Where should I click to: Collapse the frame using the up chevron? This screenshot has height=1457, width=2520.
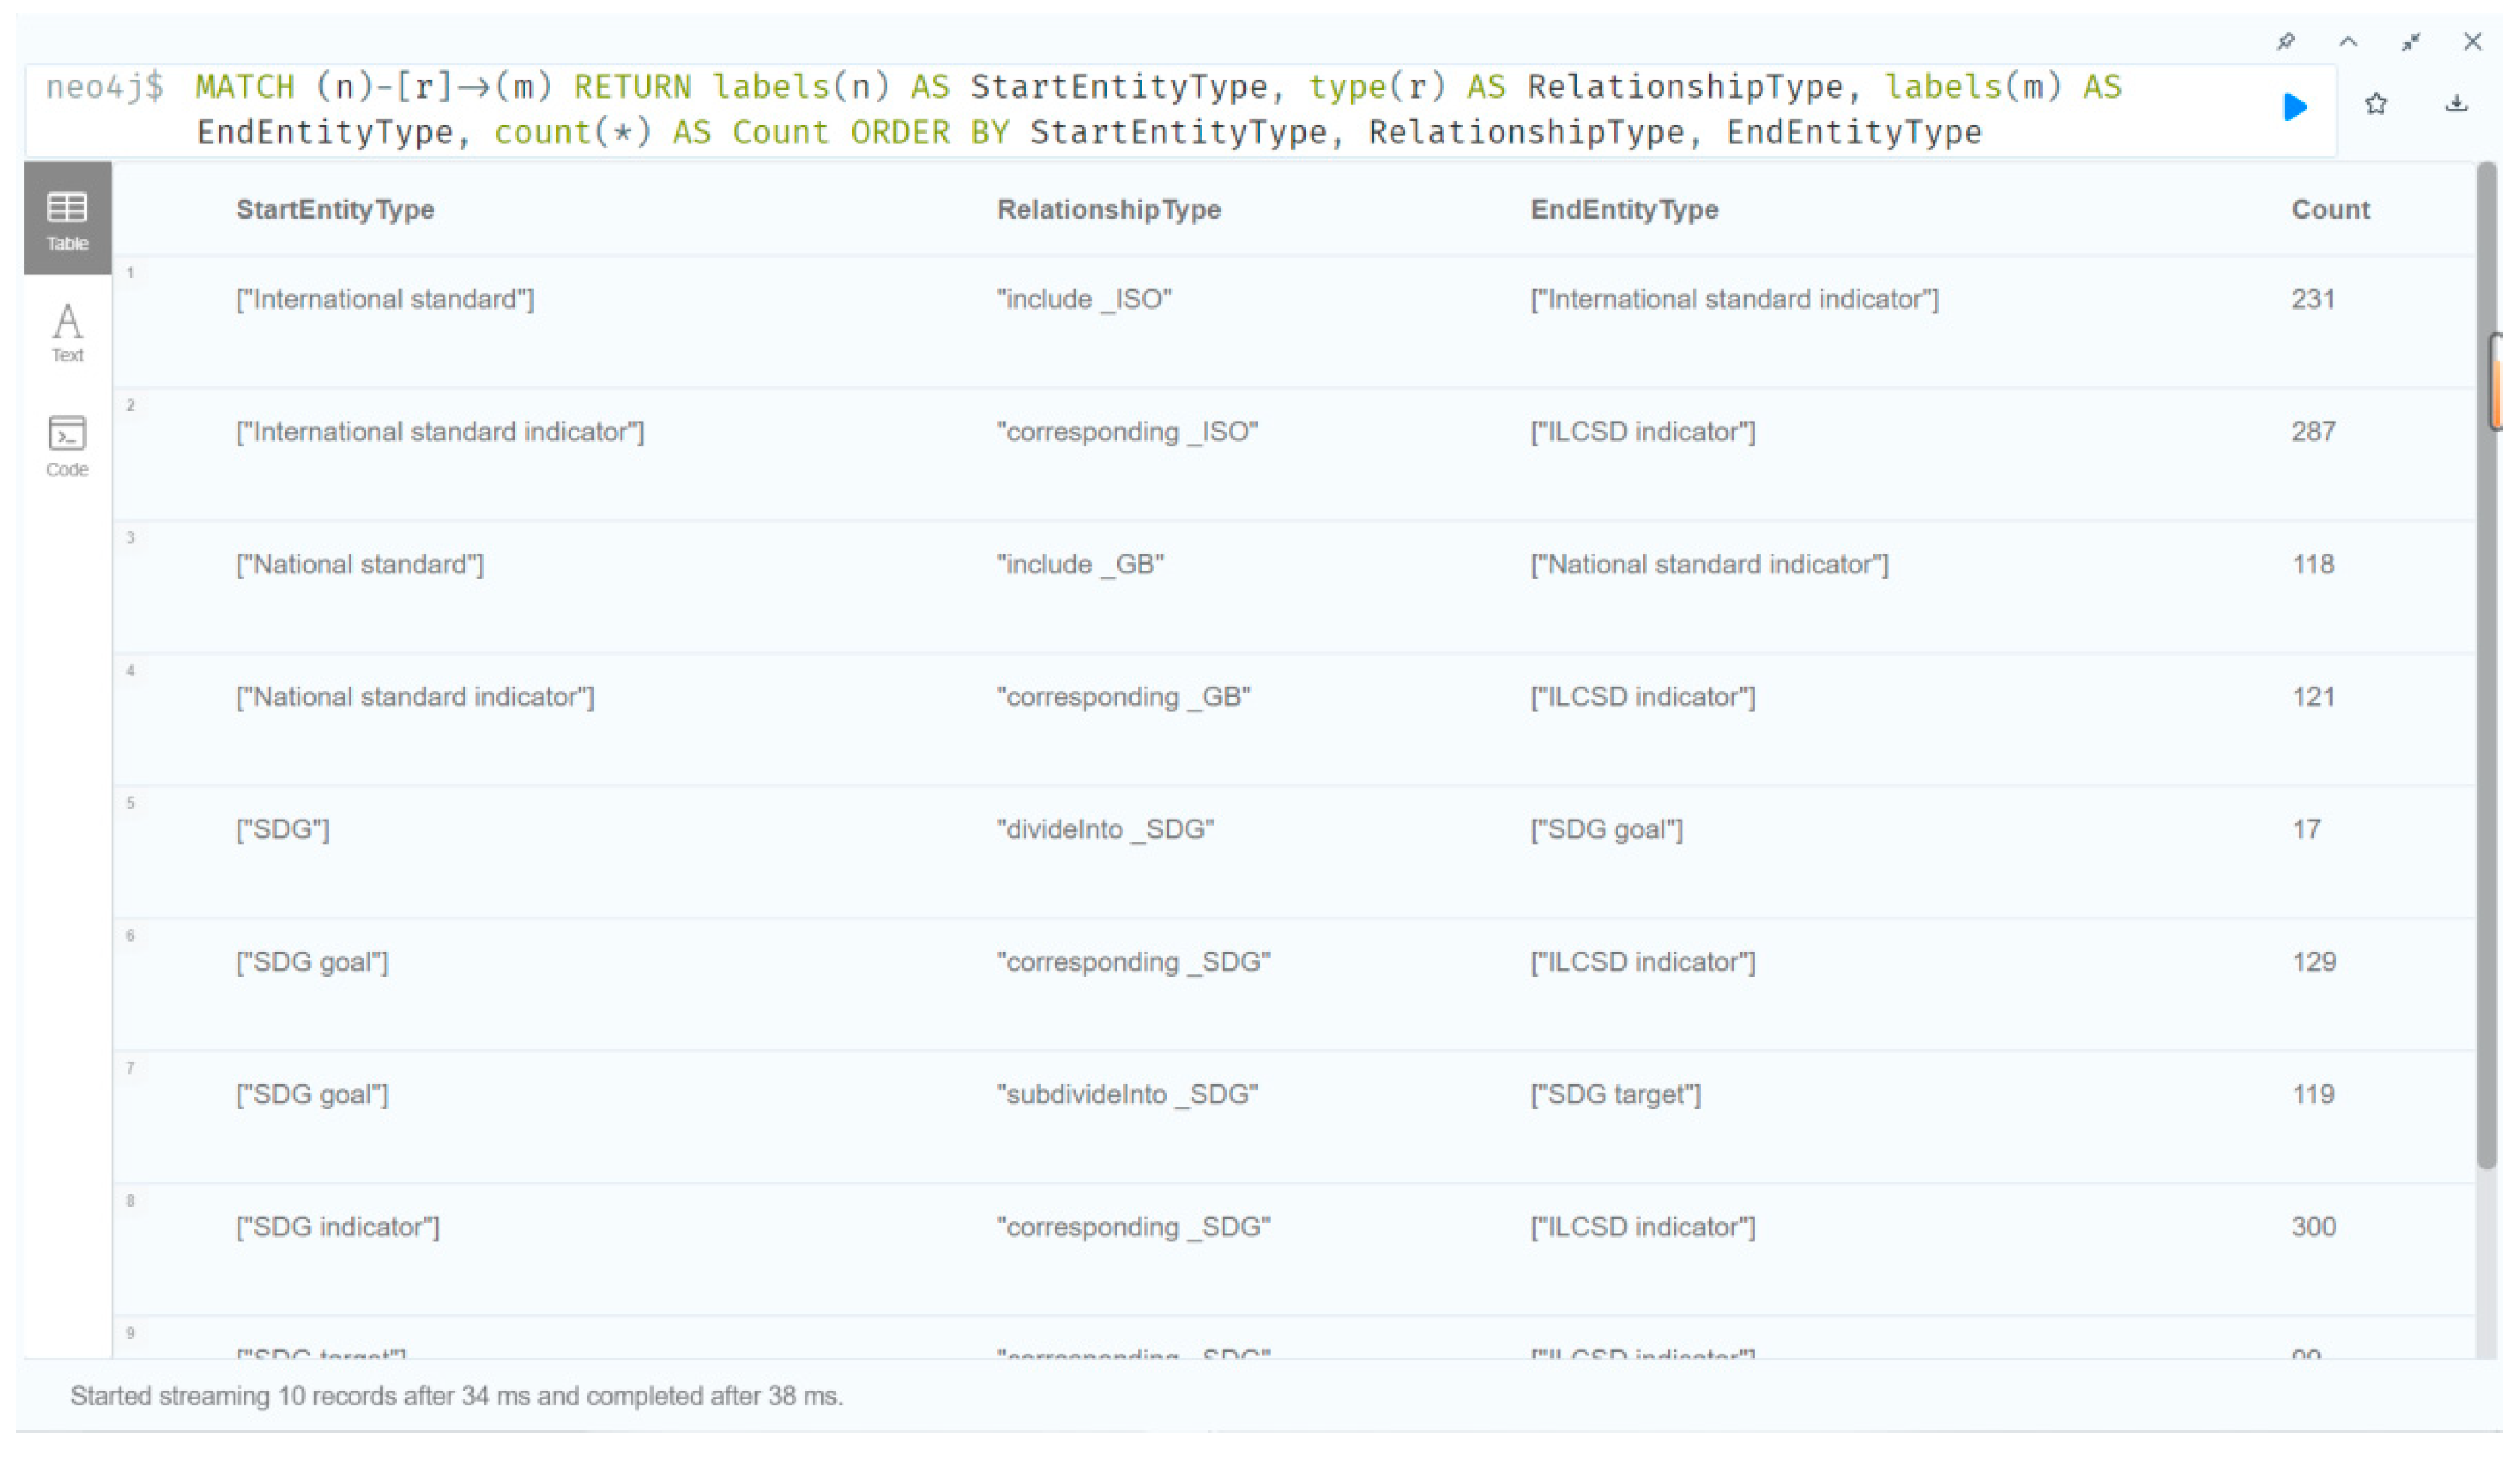pos(2348,42)
